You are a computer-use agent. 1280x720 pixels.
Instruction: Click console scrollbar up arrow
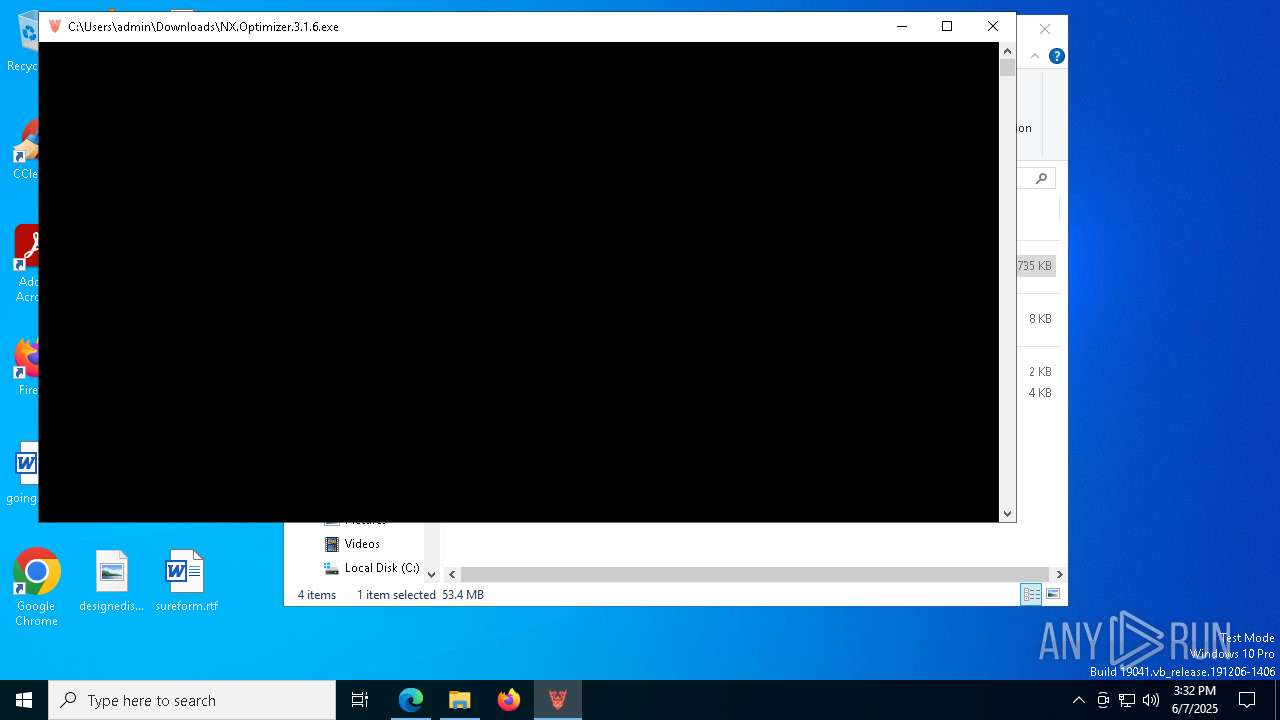click(1007, 51)
